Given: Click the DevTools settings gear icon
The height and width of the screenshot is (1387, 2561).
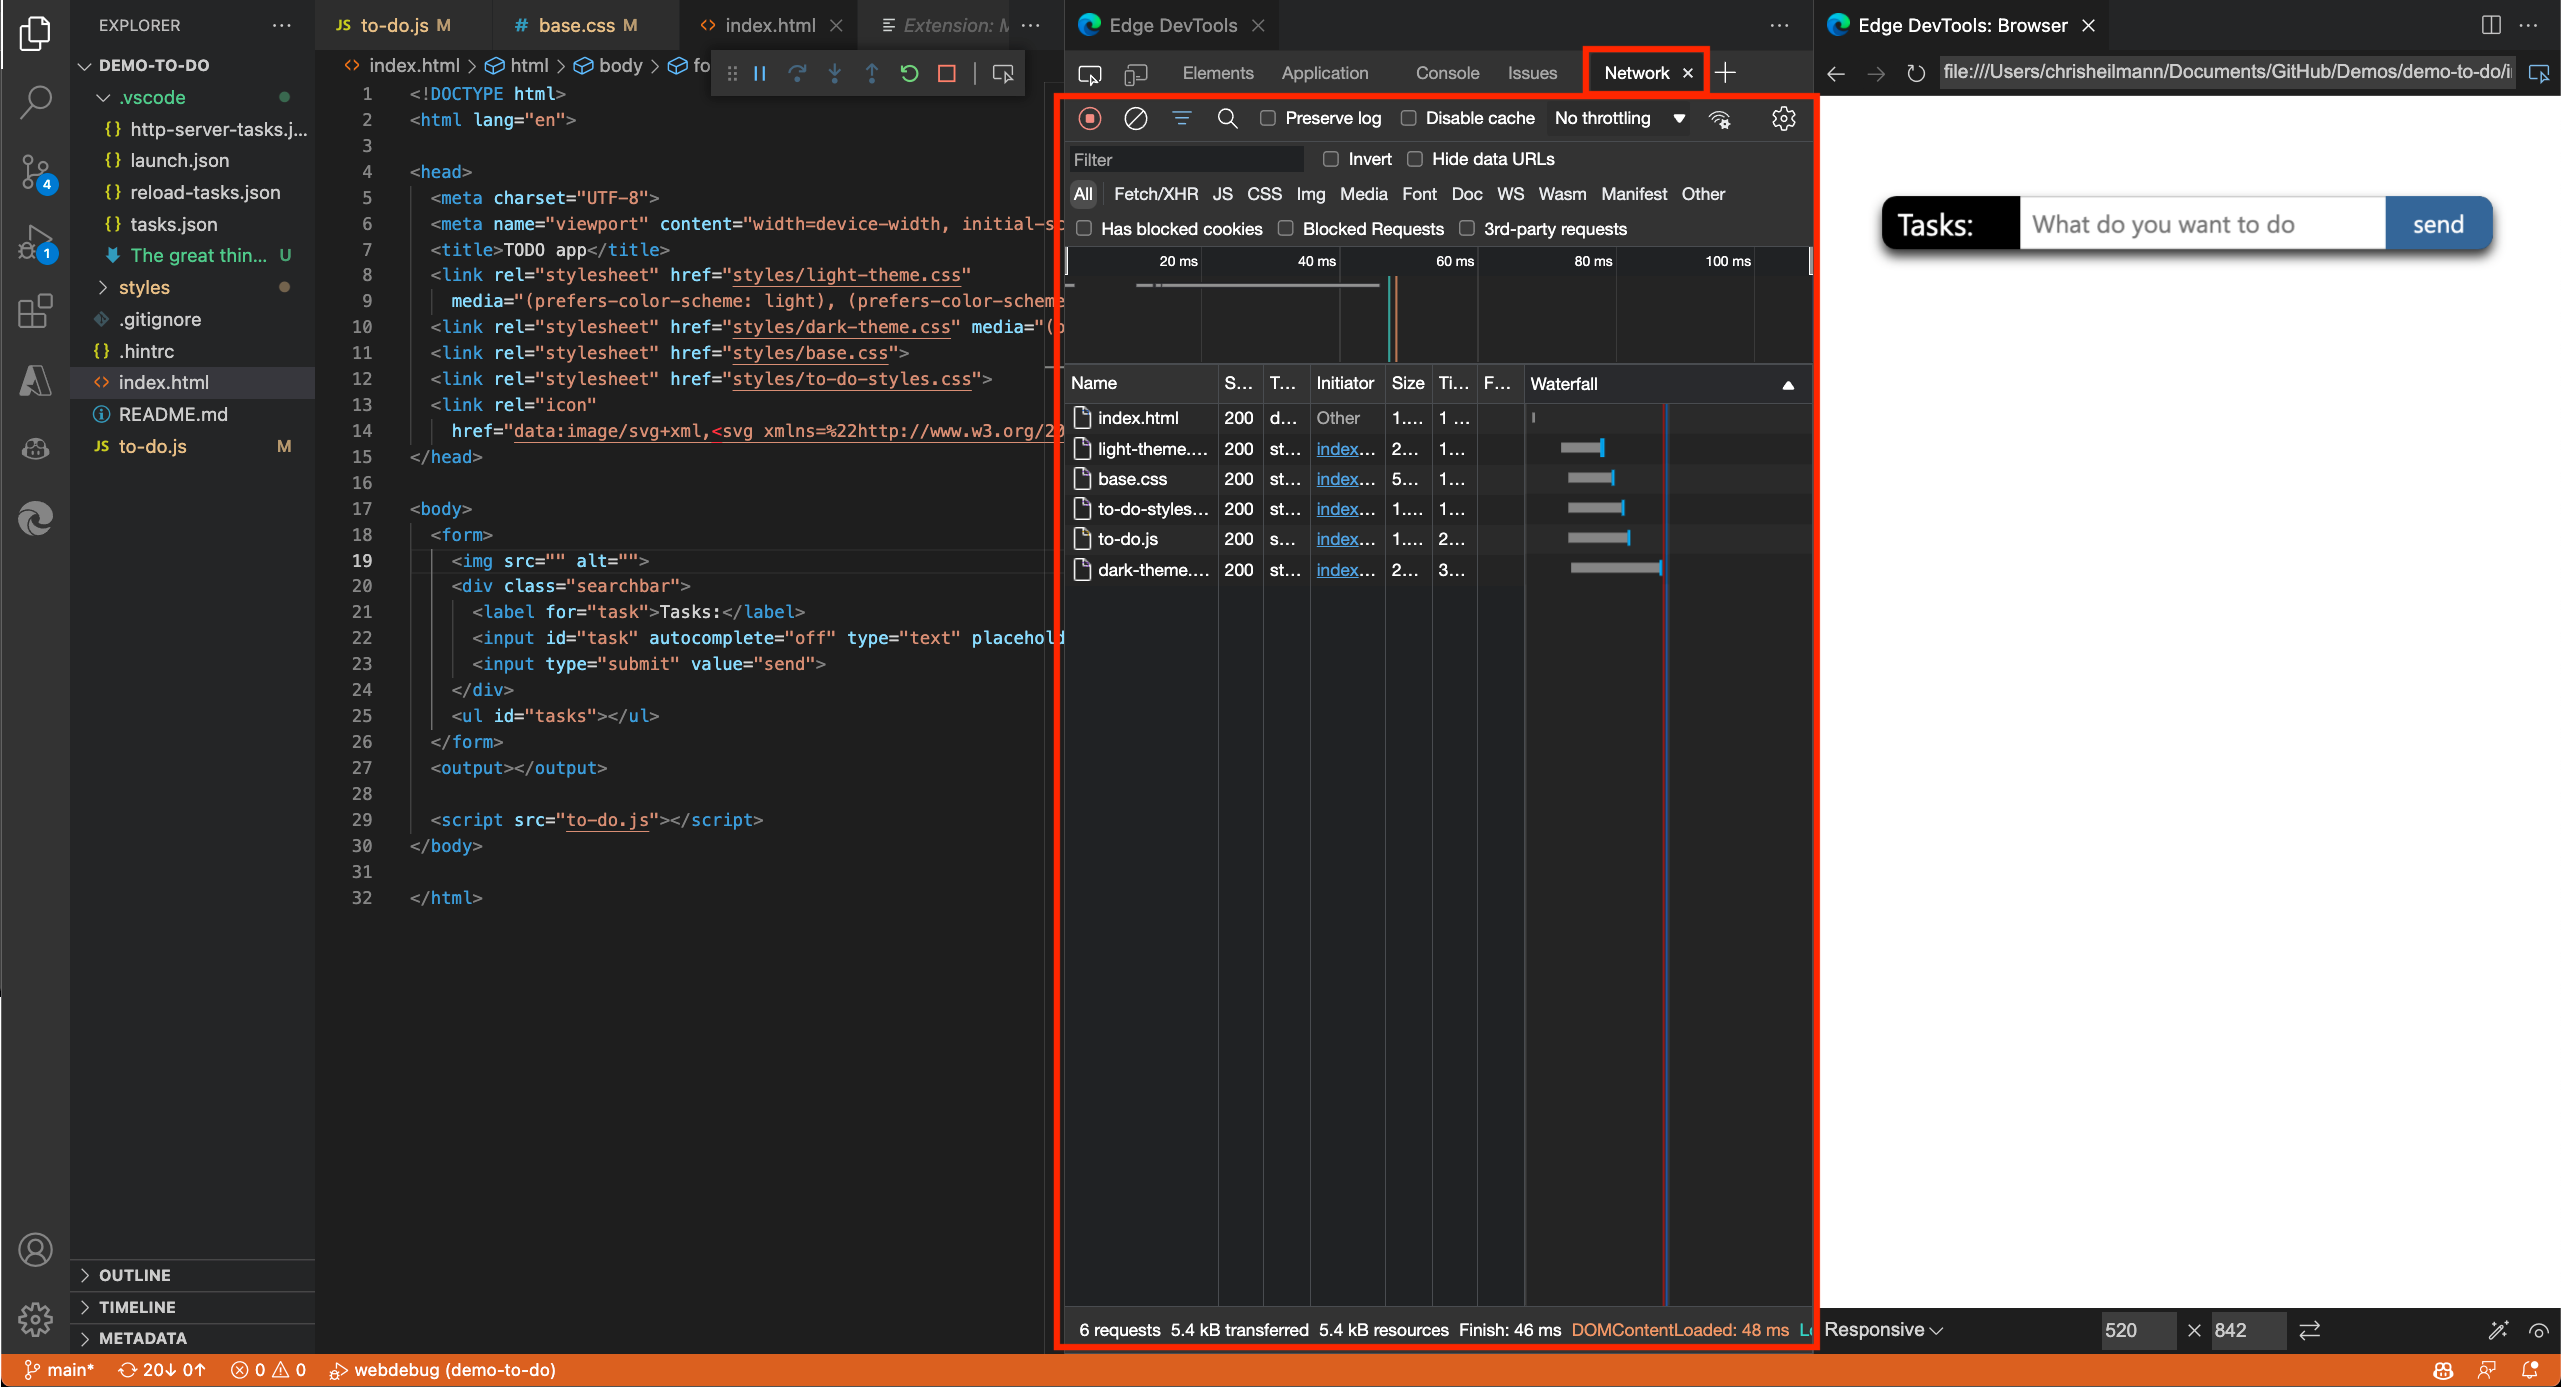Looking at the screenshot, I should point(1782,118).
